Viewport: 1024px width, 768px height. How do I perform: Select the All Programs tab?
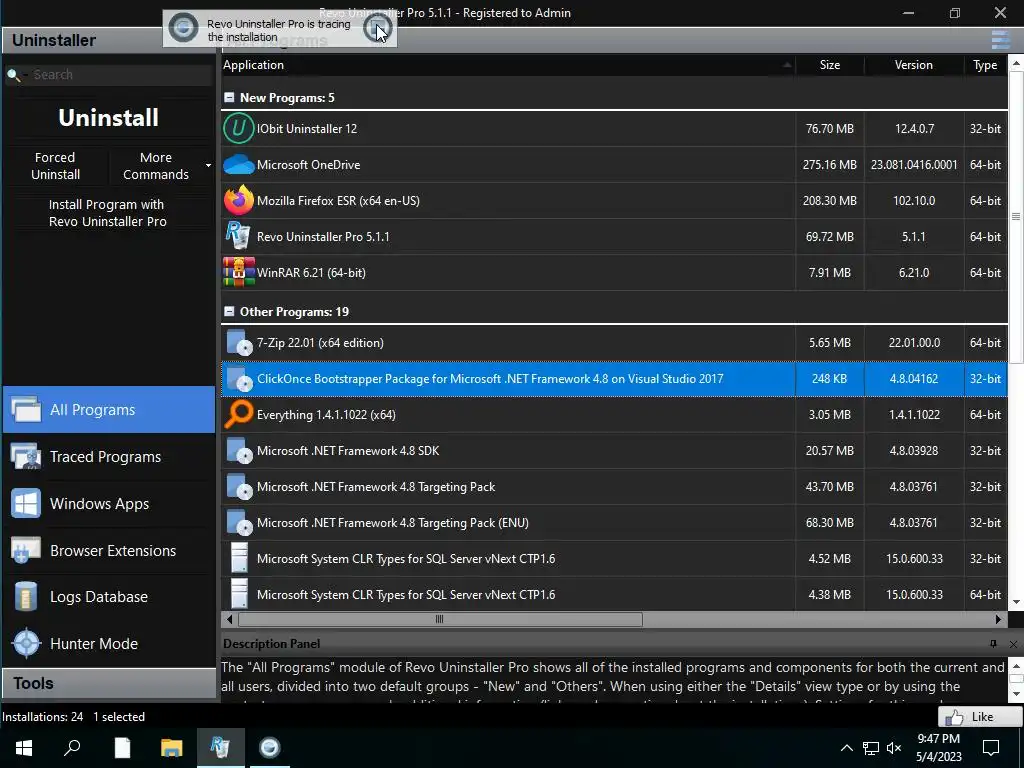coord(109,409)
